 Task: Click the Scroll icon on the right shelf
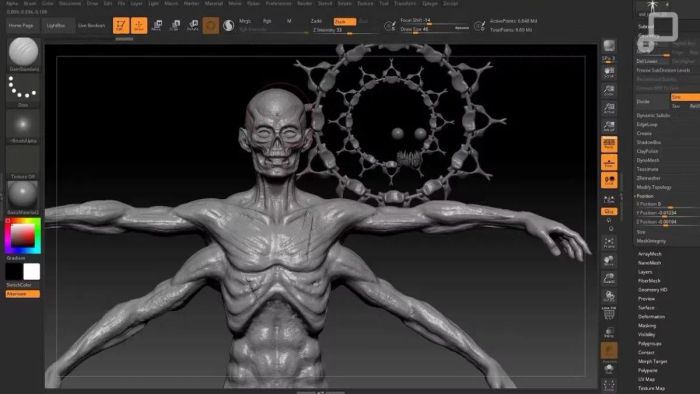(x=609, y=73)
